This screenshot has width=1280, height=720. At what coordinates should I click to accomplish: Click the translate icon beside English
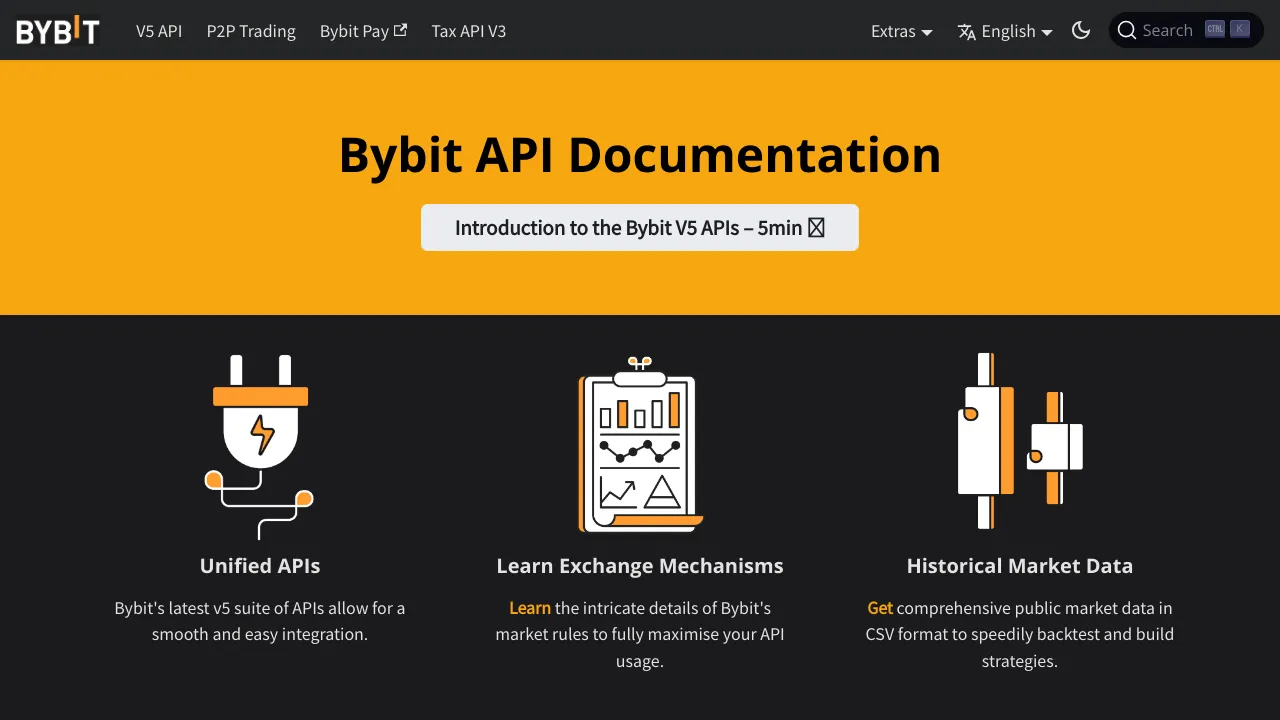coord(967,31)
